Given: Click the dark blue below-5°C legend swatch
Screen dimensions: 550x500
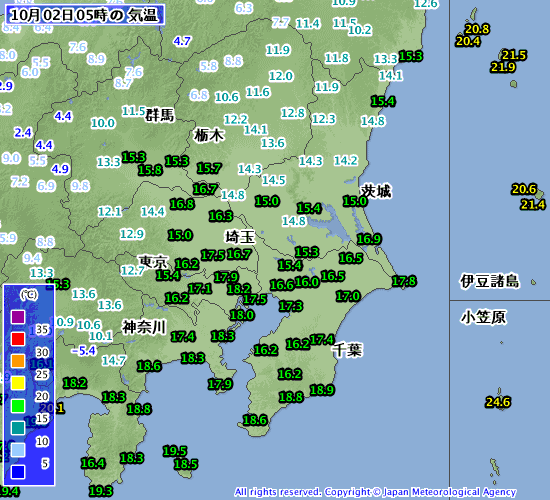Looking at the screenshot, I should click(x=18, y=472).
